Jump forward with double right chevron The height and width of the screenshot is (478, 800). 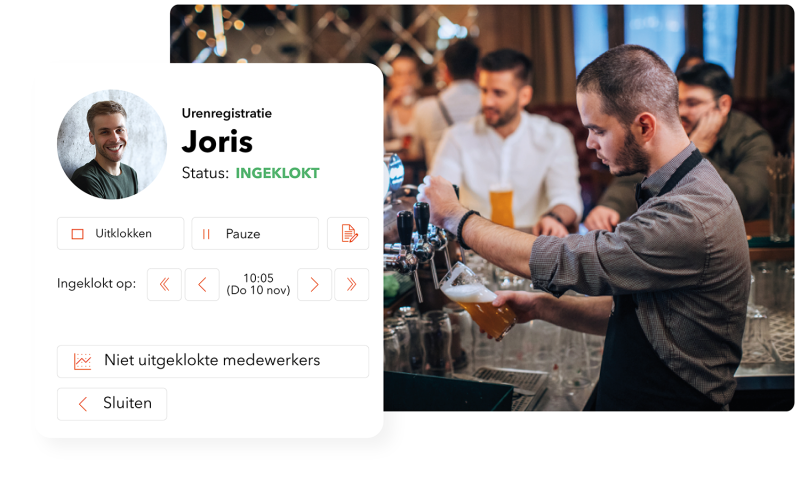tap(352, 285)
